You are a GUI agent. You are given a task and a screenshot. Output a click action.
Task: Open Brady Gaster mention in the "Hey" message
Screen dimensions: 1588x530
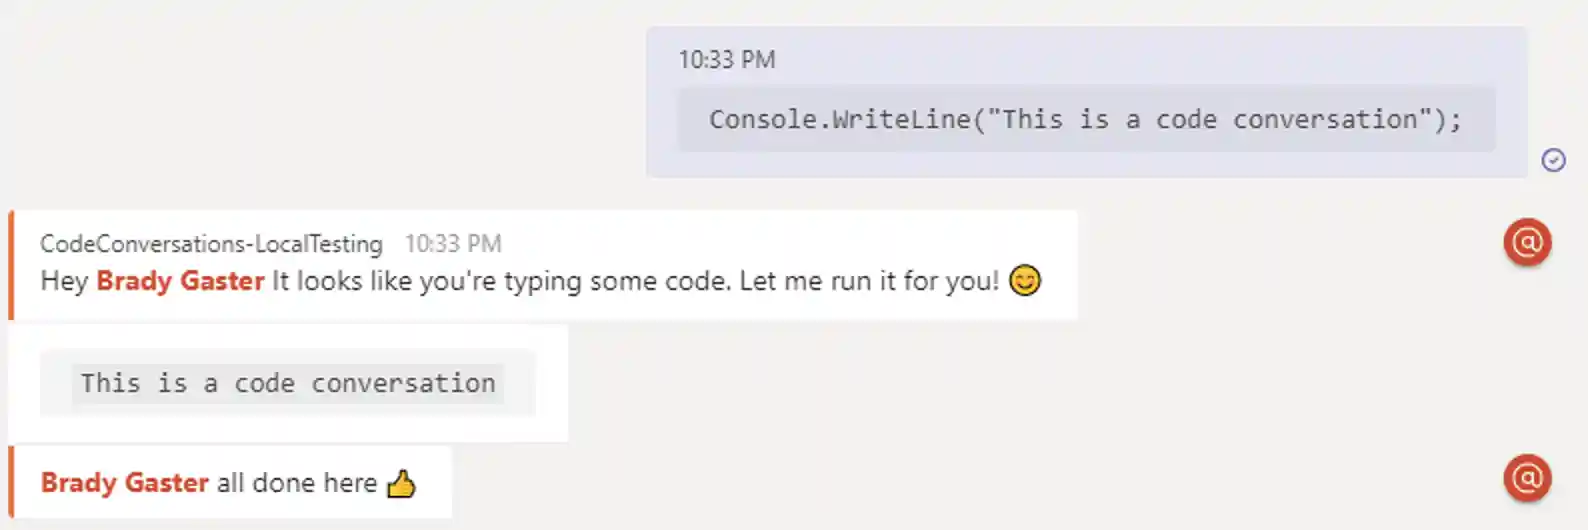click(180, 281)
